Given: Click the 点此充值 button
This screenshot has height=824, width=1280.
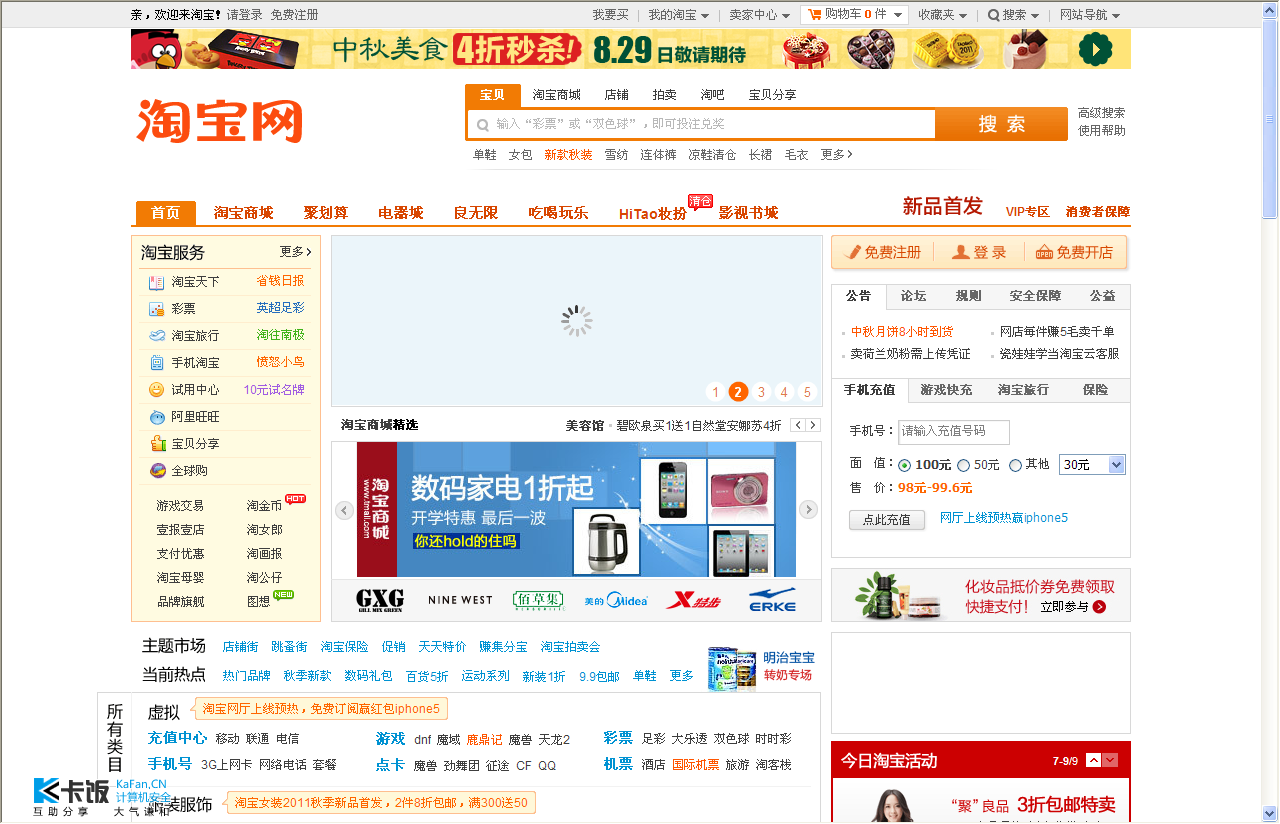Looking at the screenshot, I should (887, 520).
